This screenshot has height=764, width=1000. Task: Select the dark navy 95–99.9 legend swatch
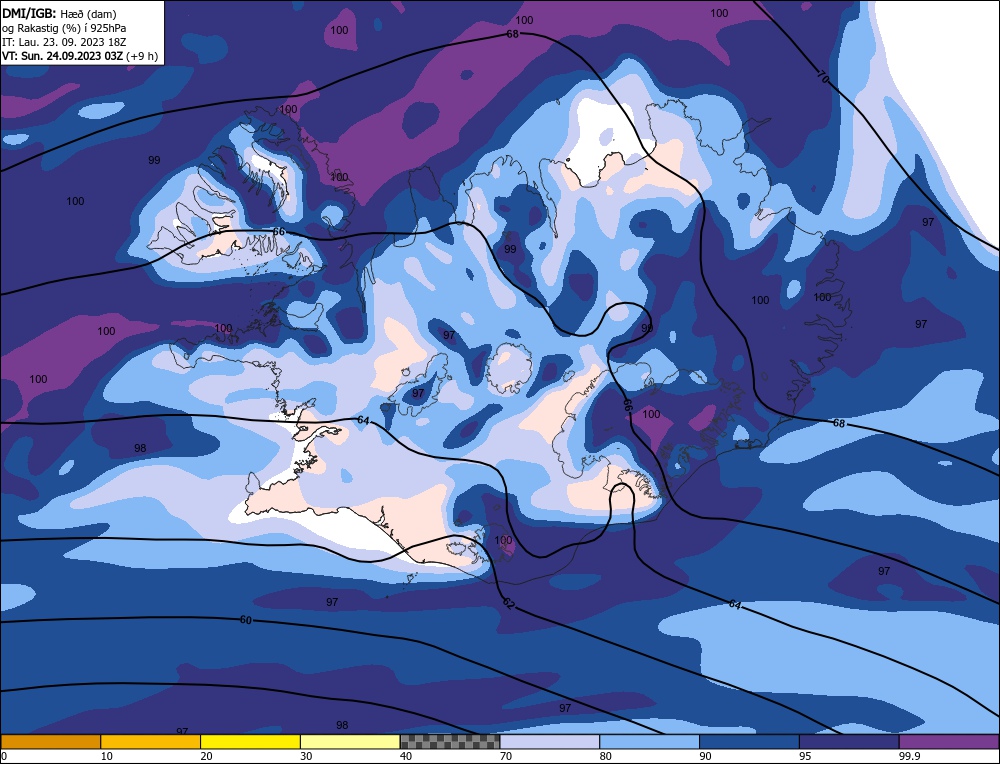tap(849, 741)
